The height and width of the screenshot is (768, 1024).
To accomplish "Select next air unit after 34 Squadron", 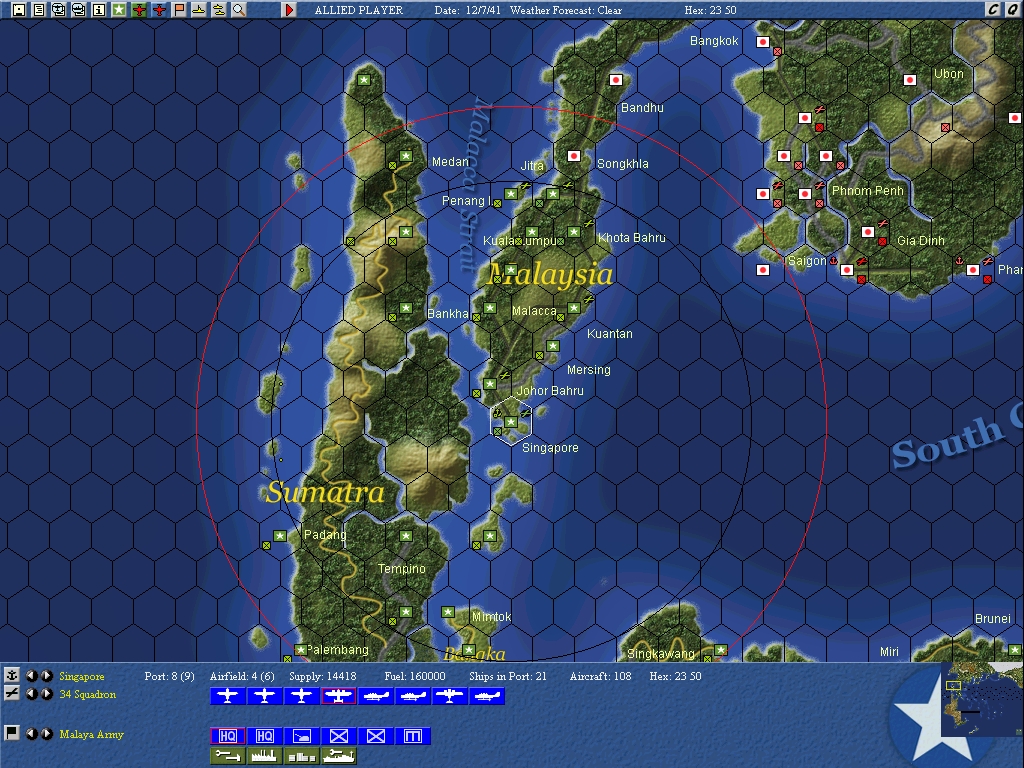I will [x=46, y=694].
